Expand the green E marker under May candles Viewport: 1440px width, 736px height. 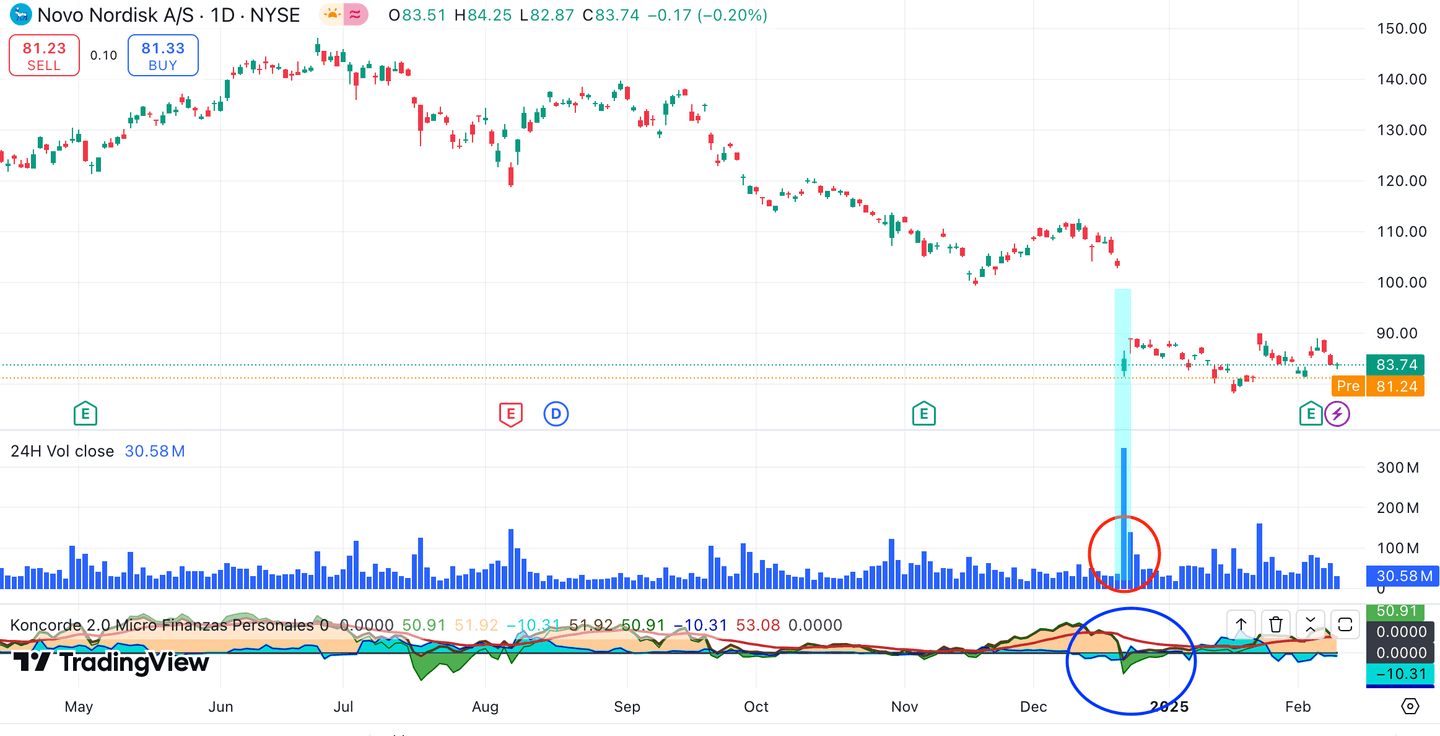pyautogui.click(x=86, y=413)
